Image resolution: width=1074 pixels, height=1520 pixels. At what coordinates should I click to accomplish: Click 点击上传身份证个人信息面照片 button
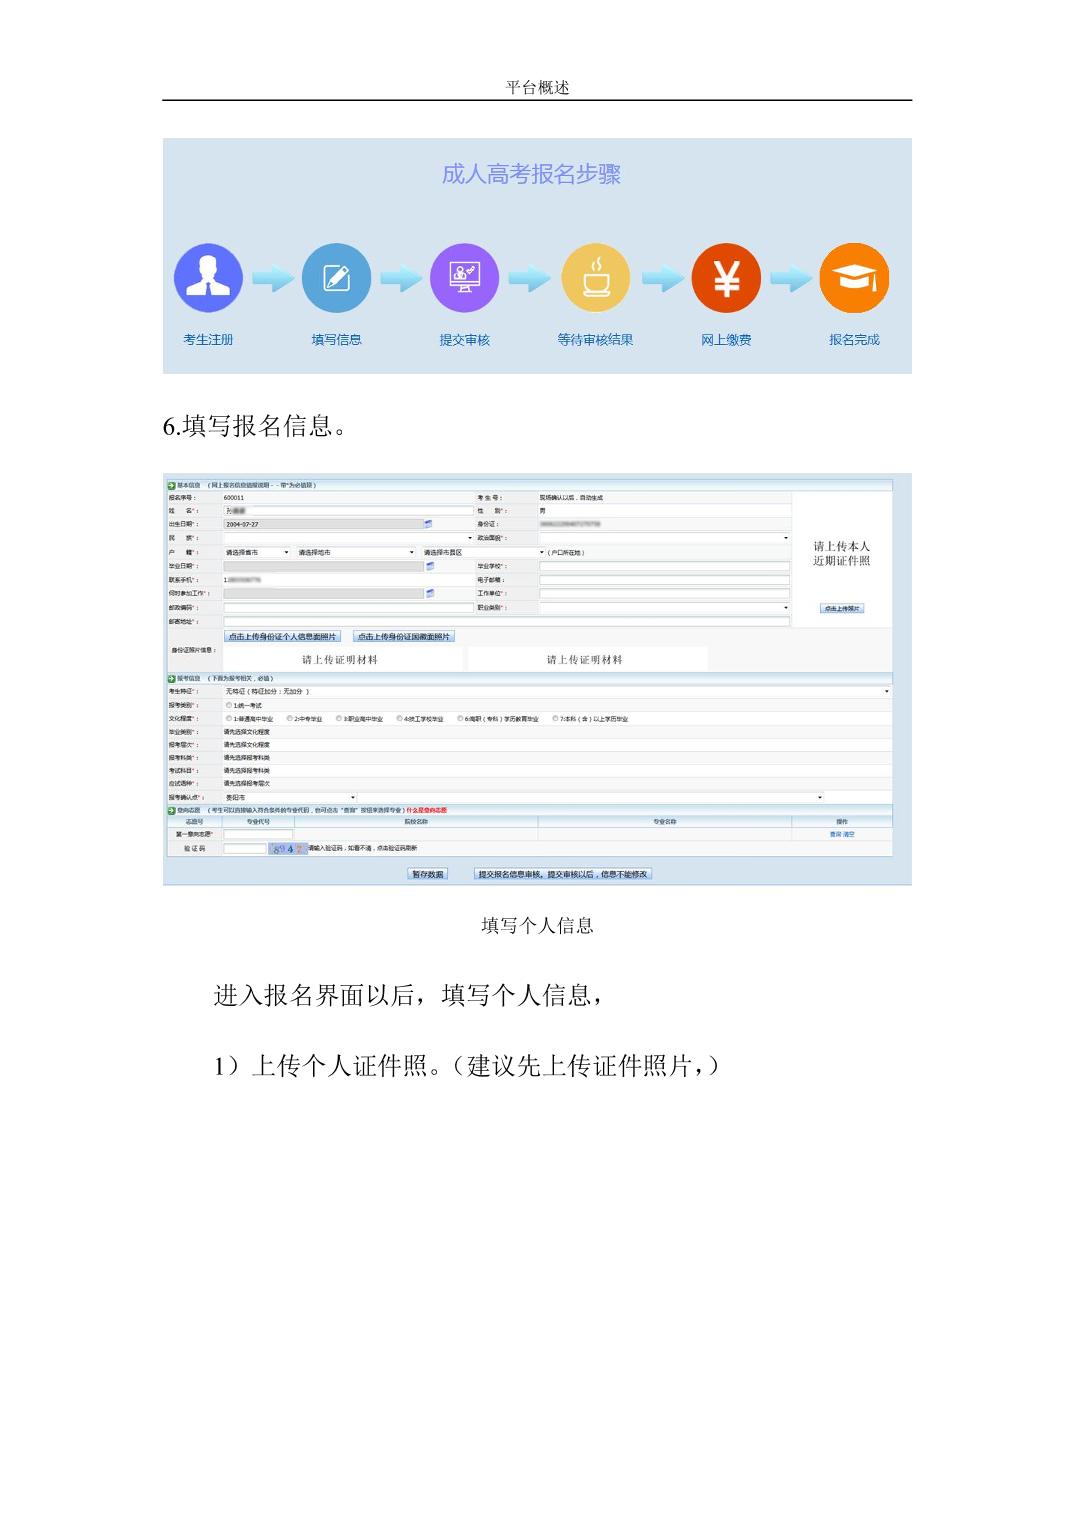click(x=283, y=637)
